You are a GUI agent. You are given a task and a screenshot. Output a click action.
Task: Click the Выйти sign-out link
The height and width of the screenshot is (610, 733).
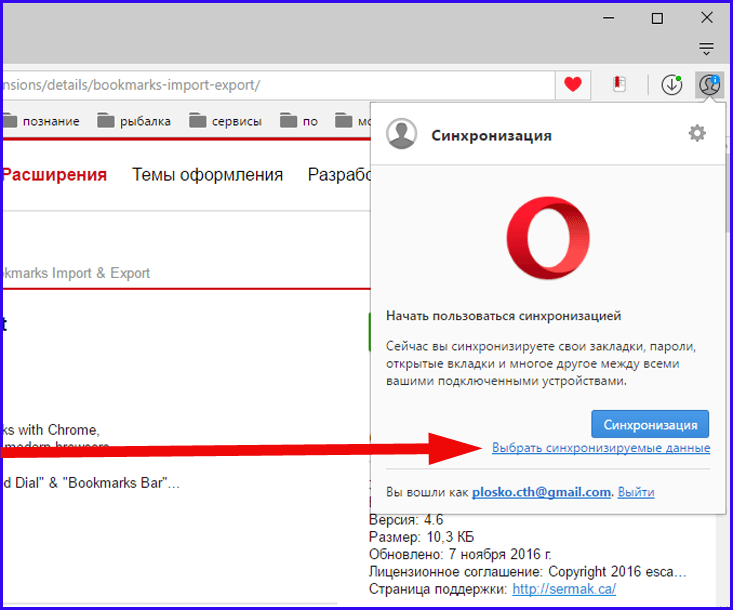636,492
